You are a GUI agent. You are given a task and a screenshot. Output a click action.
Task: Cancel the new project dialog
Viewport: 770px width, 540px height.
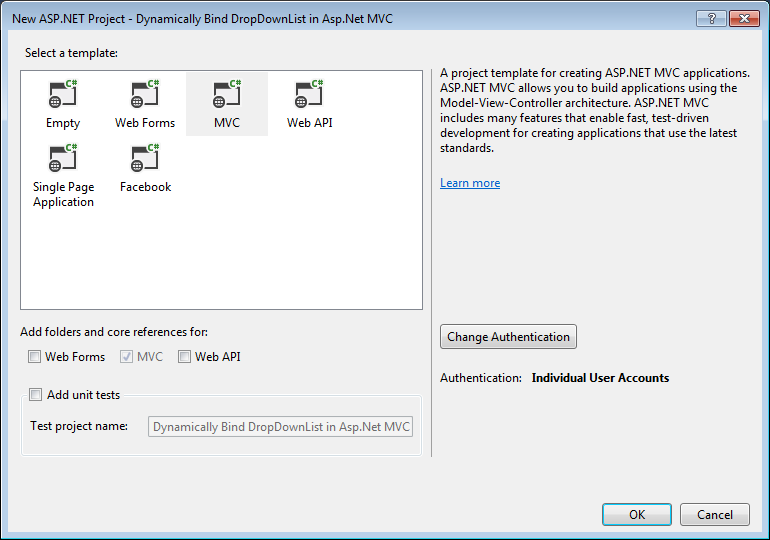click(x=715, y=514)
